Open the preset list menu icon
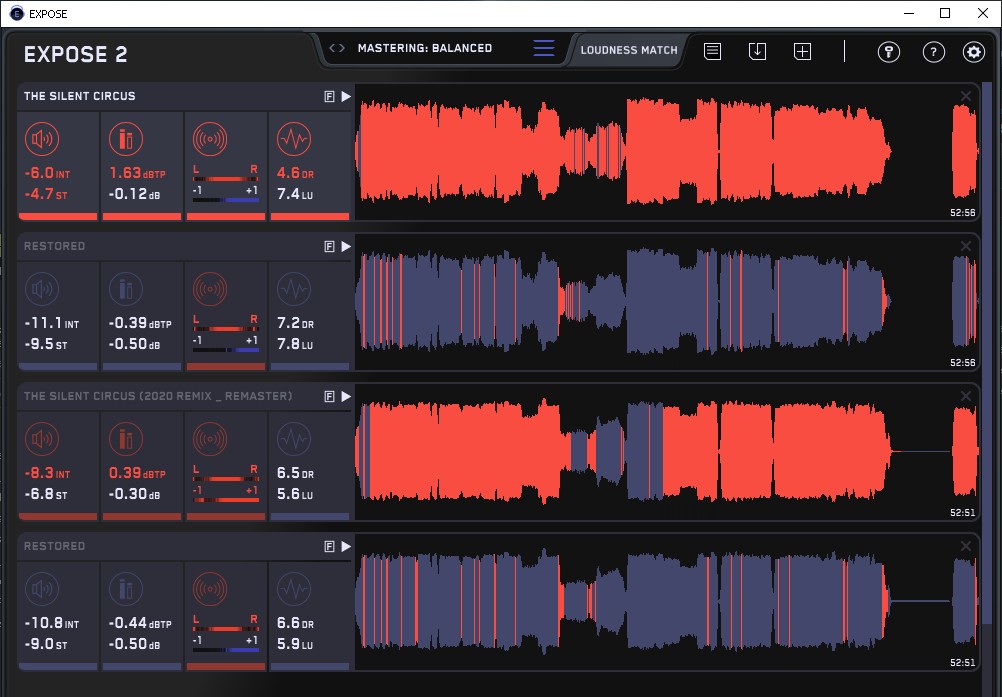 544,48
